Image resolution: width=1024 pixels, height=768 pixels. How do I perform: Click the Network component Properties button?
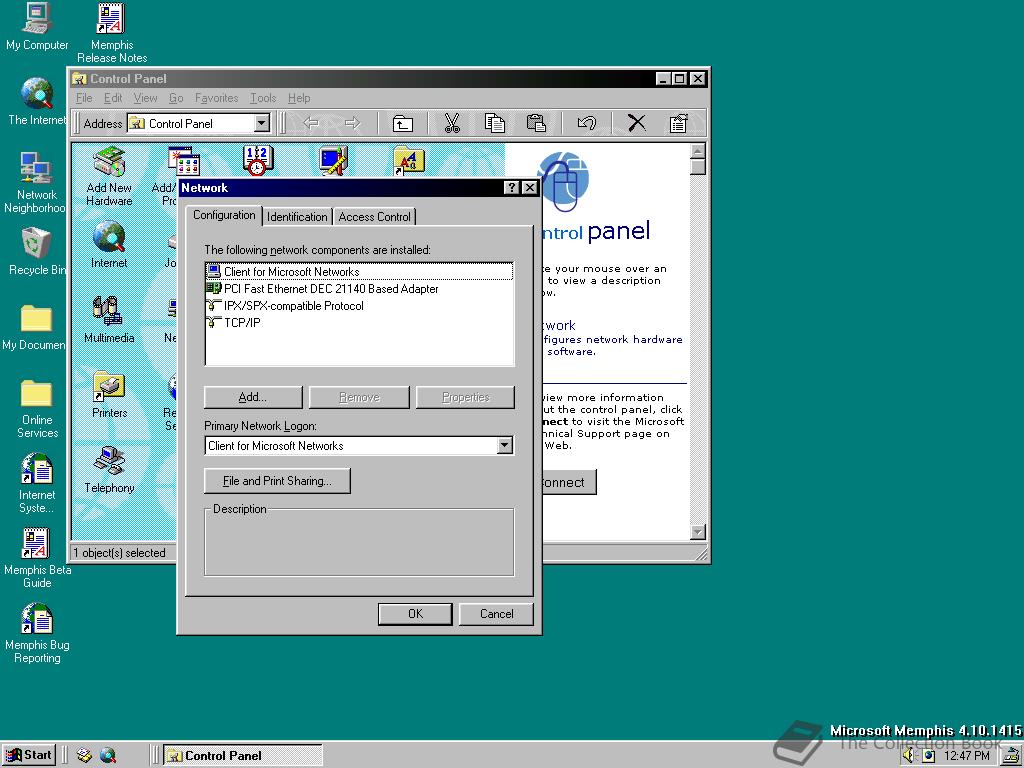[x=465, y=397]
